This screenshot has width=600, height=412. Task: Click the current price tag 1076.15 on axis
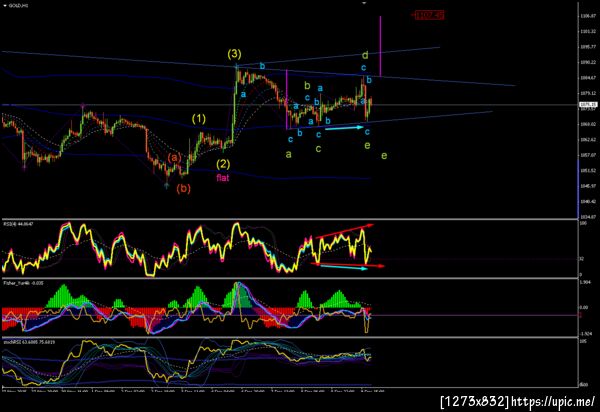coord(589,104)
